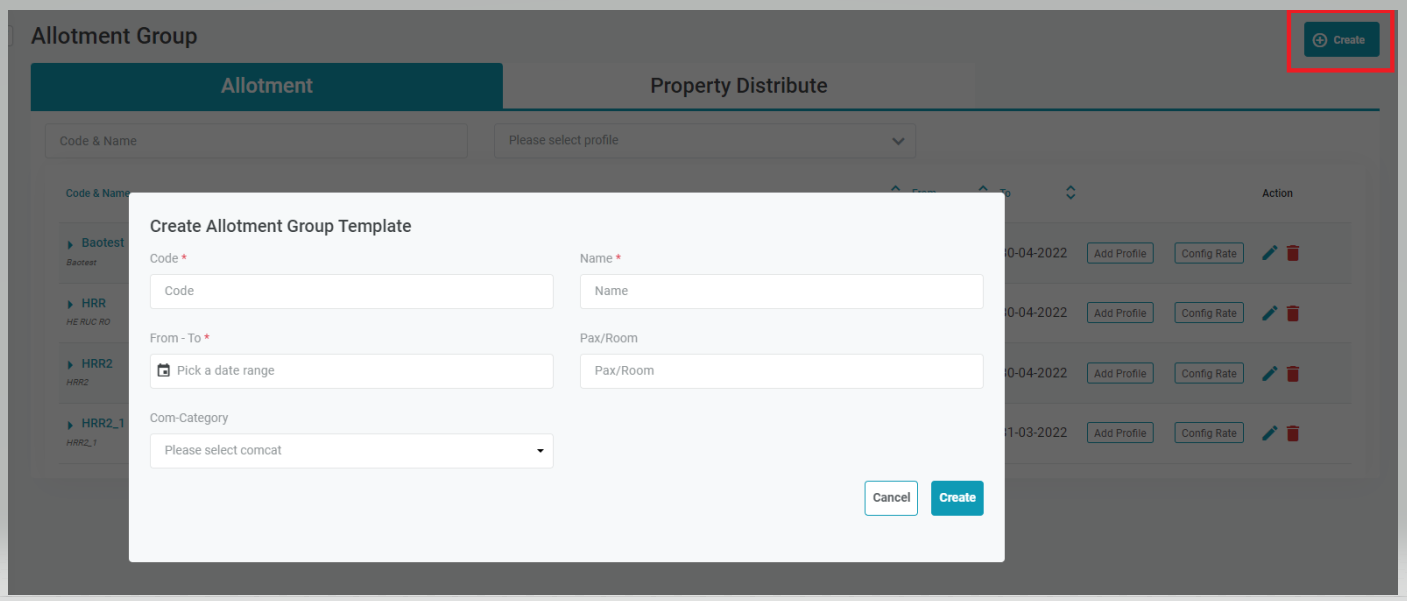Click the trash icon in HRR row
Screen dimensions: 1407x601
pos(1293,313)
